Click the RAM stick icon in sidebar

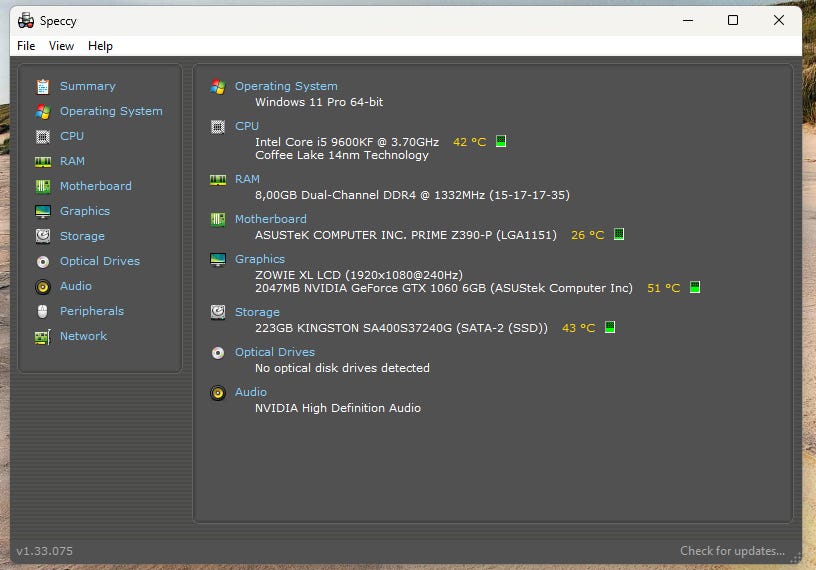pos(43,161)
